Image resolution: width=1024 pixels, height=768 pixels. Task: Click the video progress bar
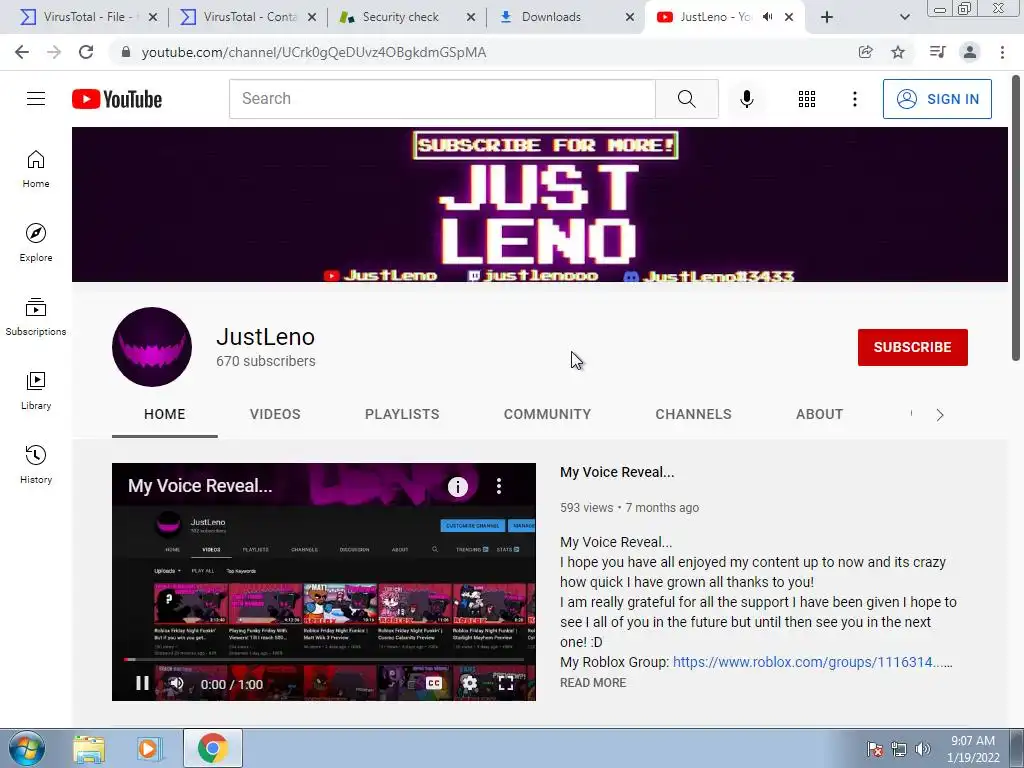[324, 660]
